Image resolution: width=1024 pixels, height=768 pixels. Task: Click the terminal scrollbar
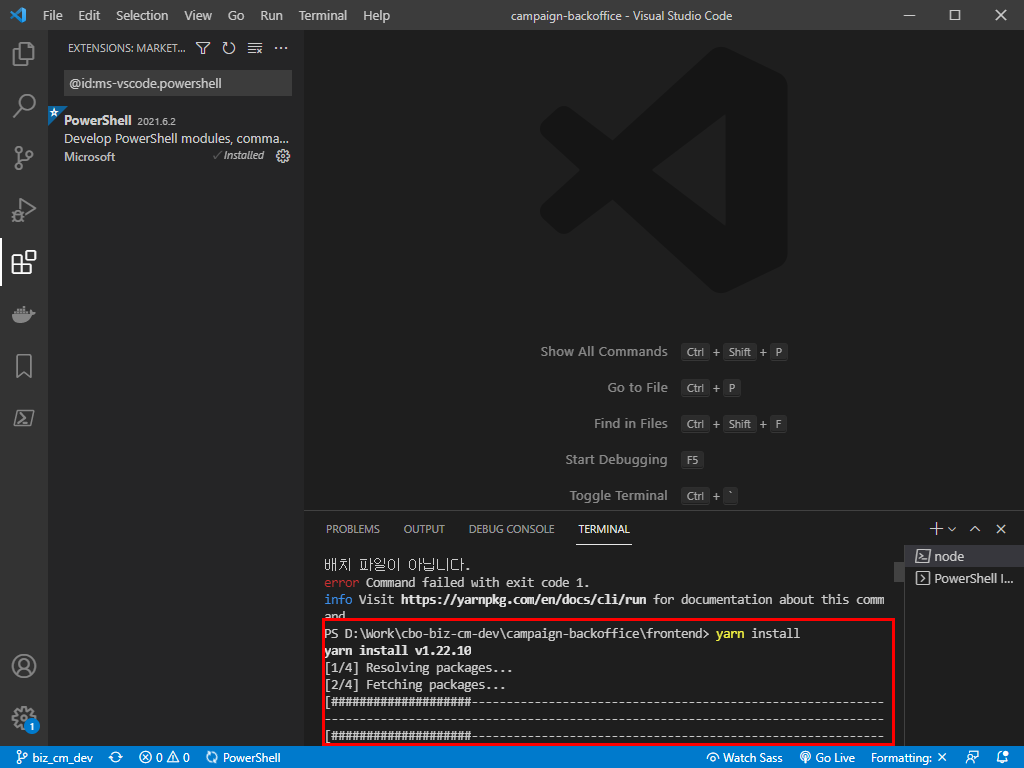point(899,572)
